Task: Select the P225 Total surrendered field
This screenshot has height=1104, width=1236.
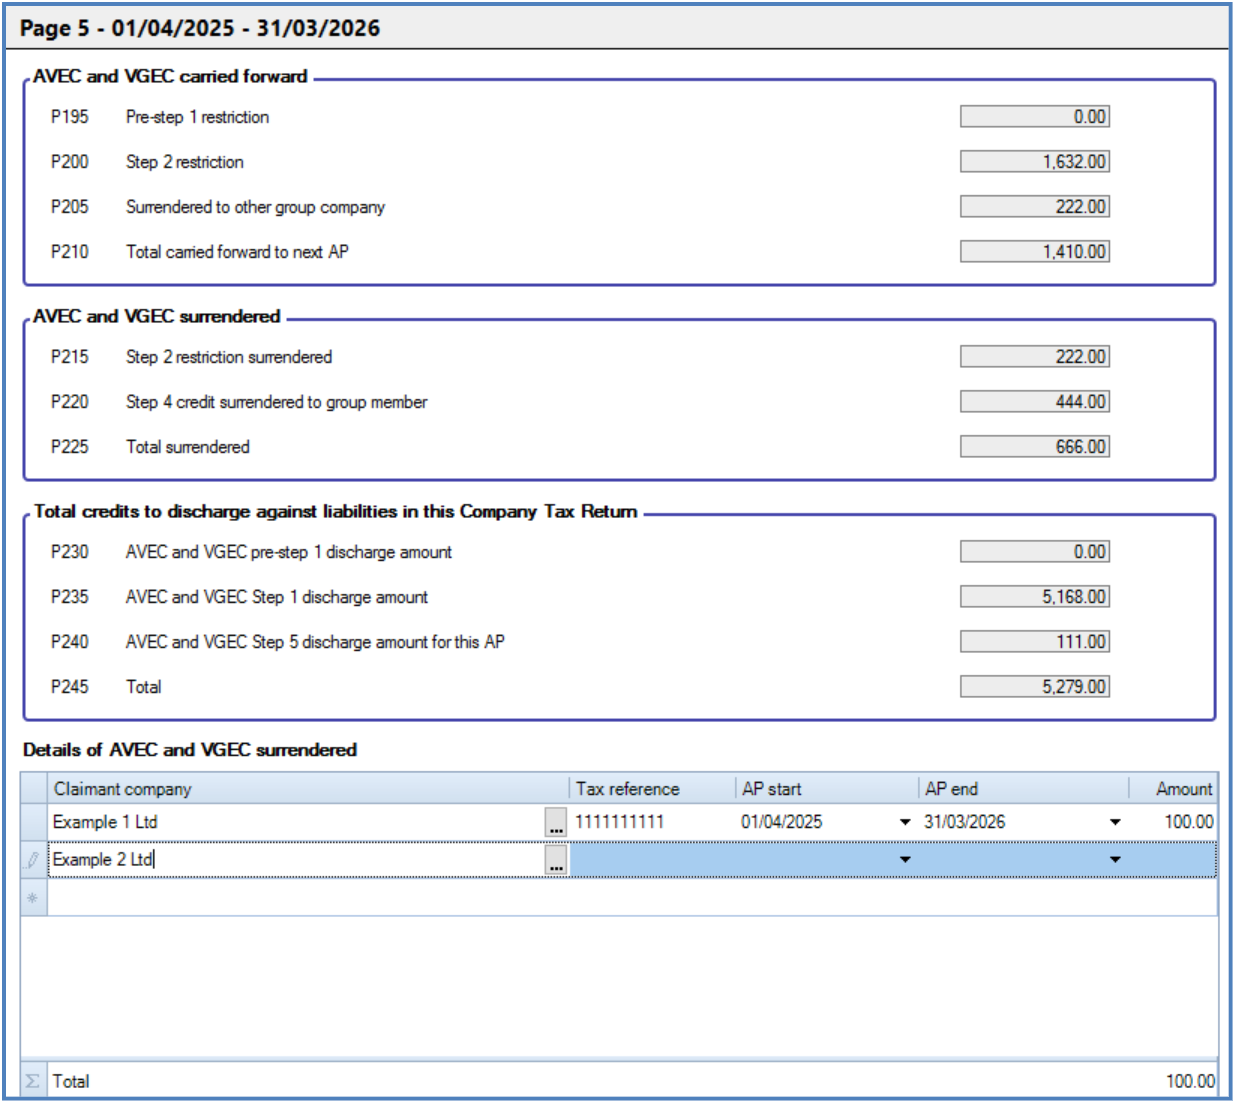Action: 1035,447
